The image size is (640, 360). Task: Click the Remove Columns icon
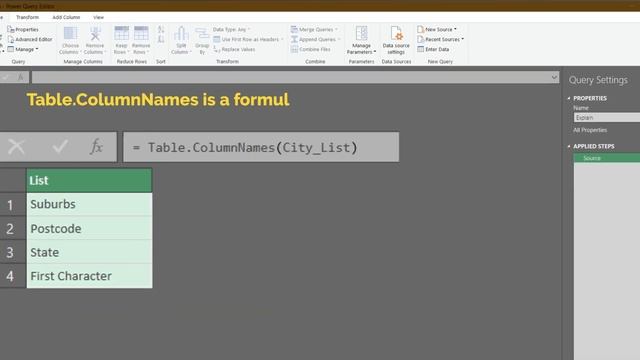click(95, 34)
